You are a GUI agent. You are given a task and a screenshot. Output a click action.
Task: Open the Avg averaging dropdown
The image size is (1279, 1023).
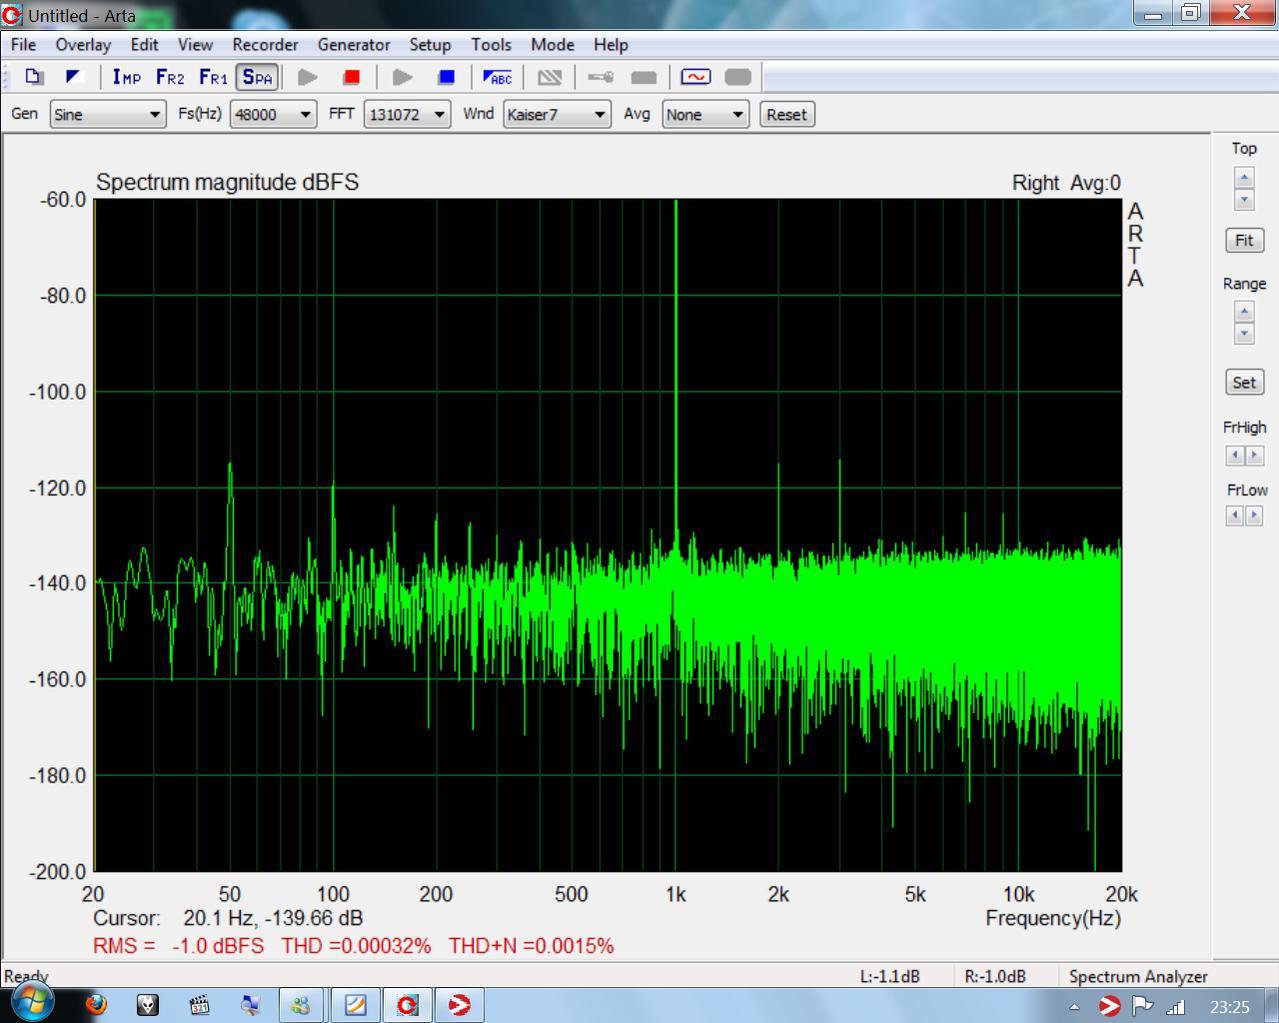[705, 114]
